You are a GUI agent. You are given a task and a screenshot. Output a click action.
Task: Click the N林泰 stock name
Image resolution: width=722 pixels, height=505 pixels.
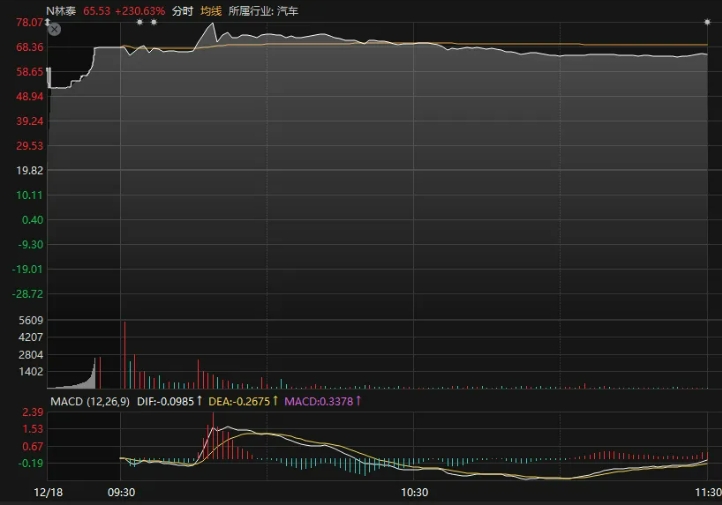pos(61,11)
